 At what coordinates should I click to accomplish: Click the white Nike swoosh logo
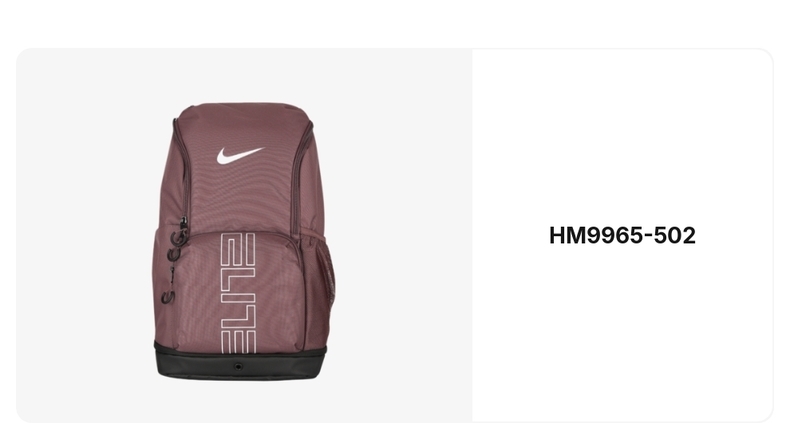point(239,156)
